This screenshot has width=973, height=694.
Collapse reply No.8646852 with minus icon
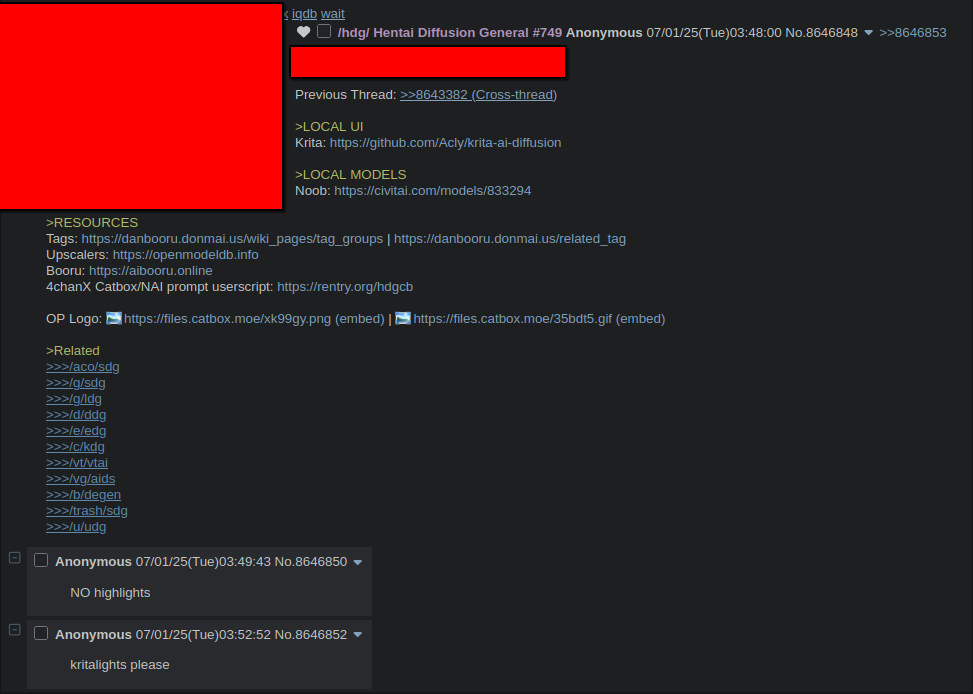pyautogui.click(x=15, y=629)
